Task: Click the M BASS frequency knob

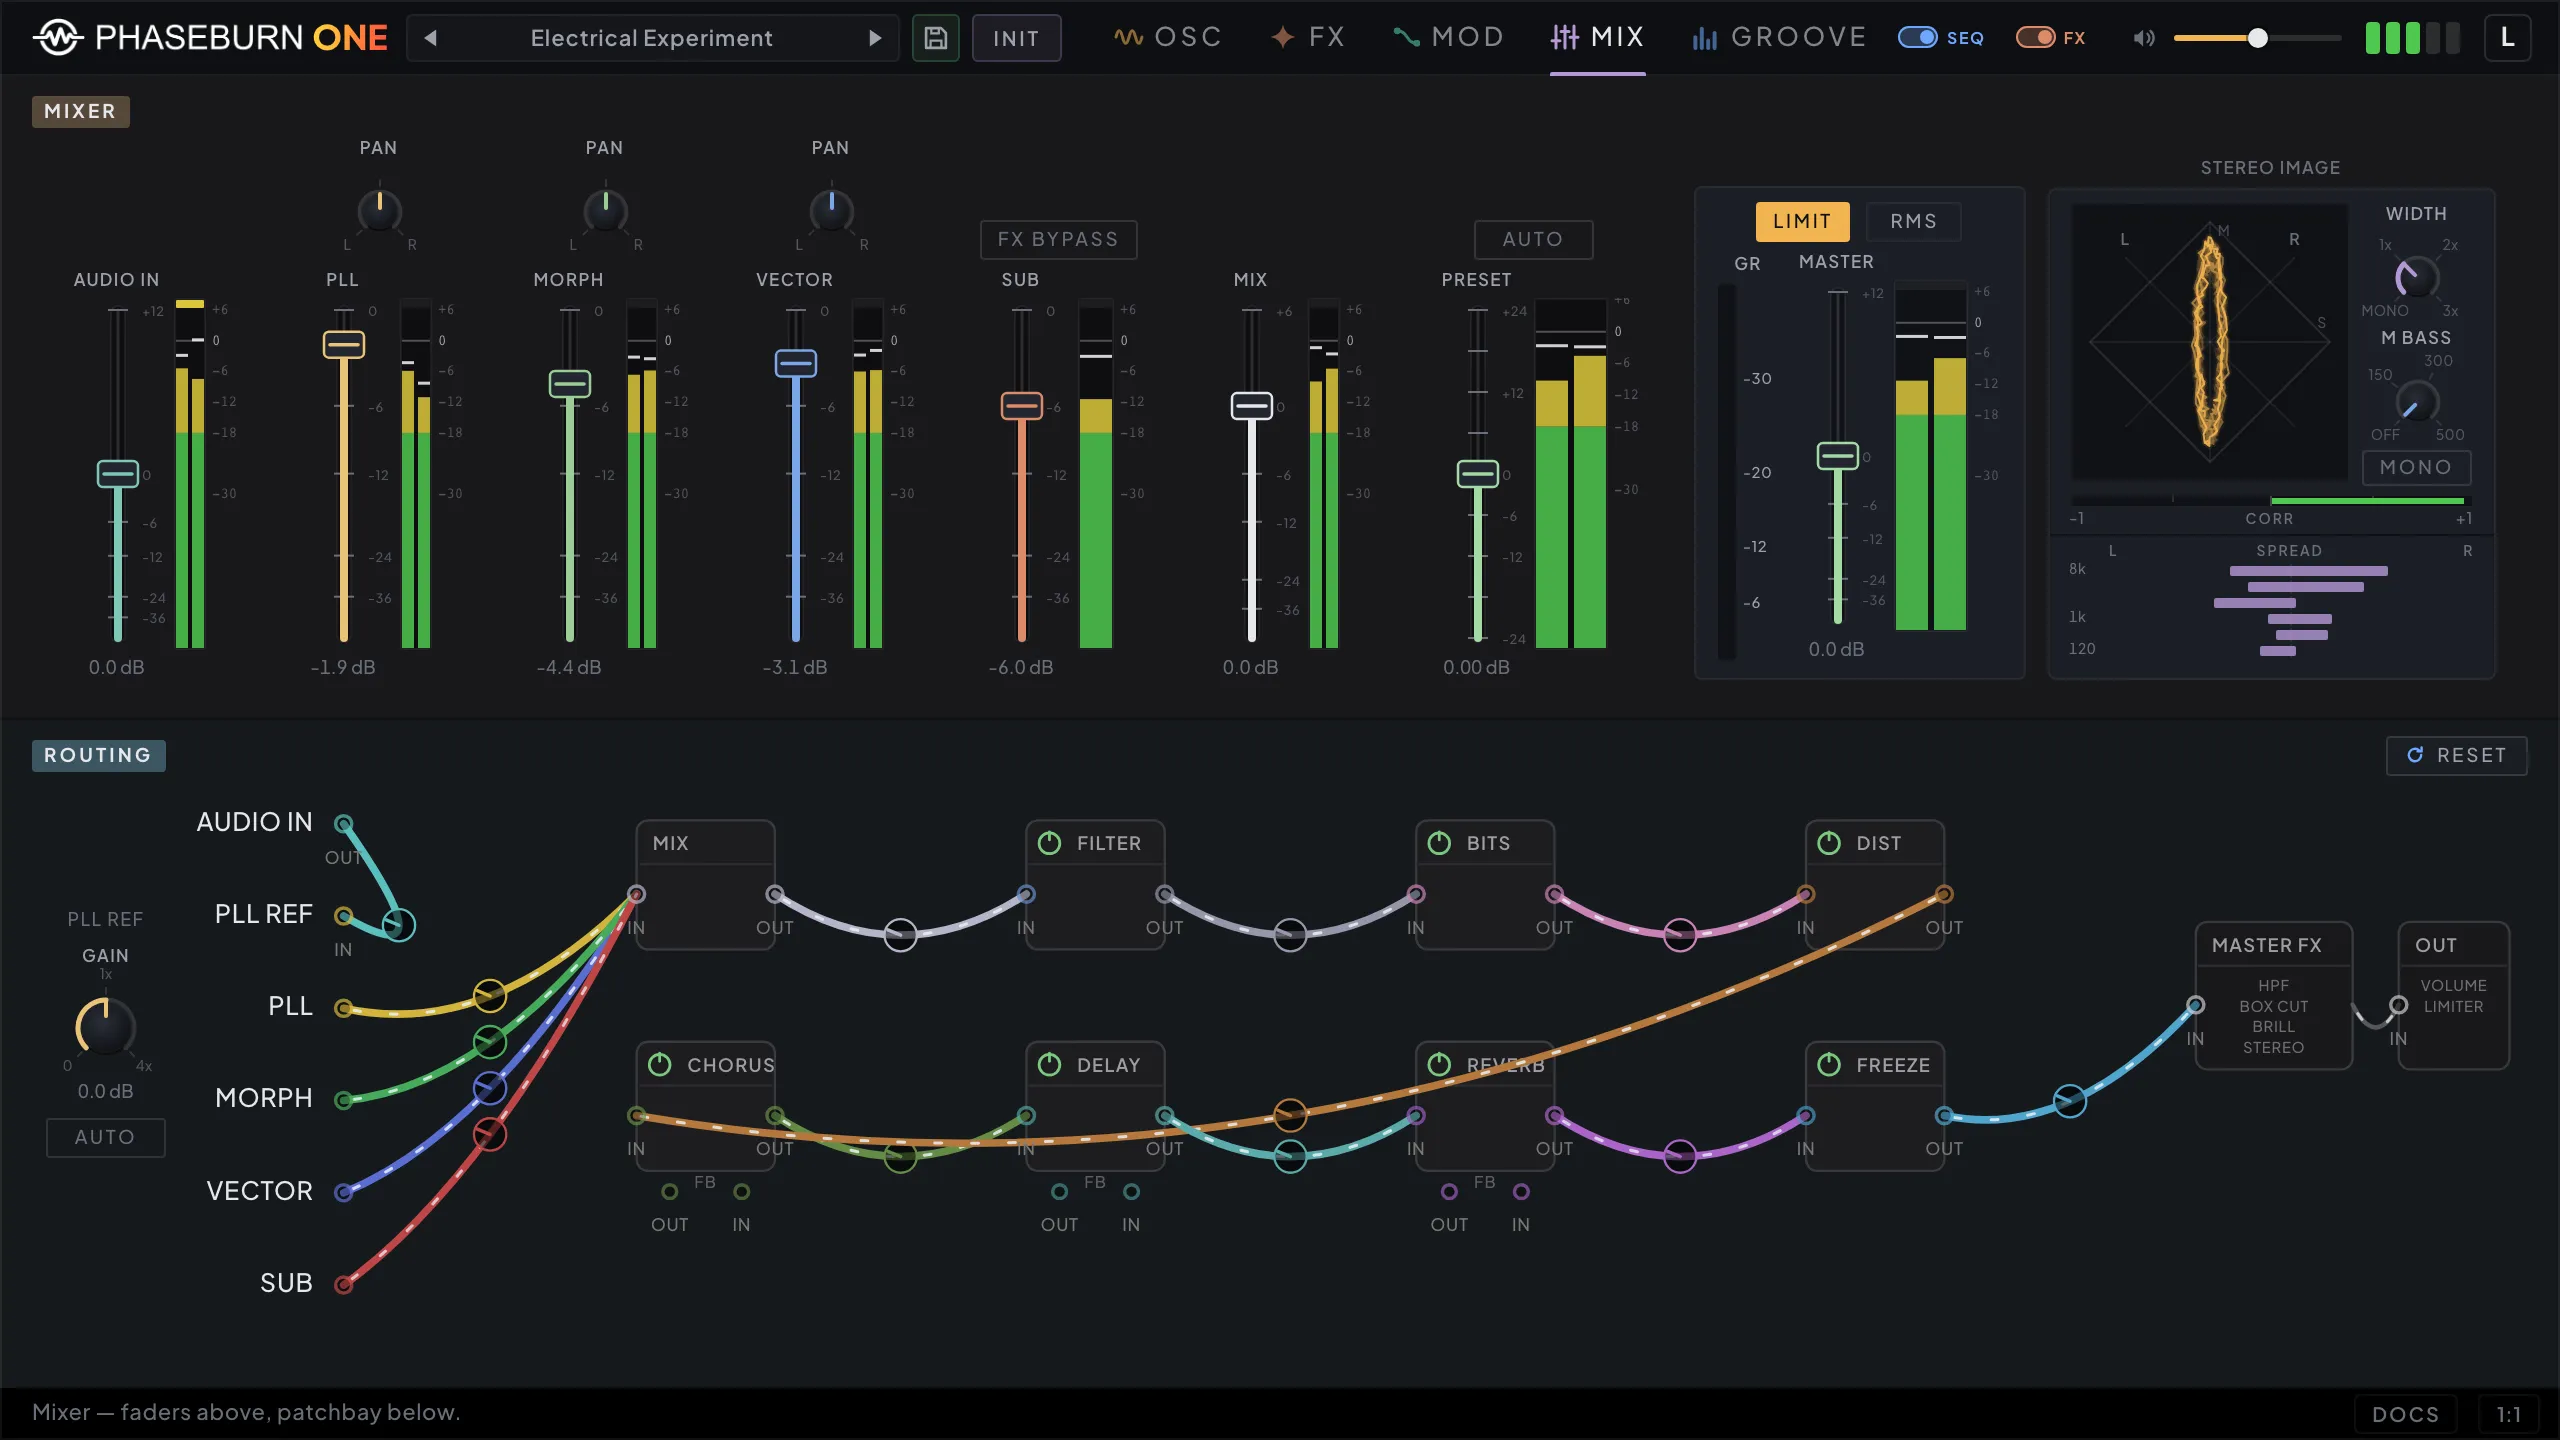Action: tap(2416, 402)
